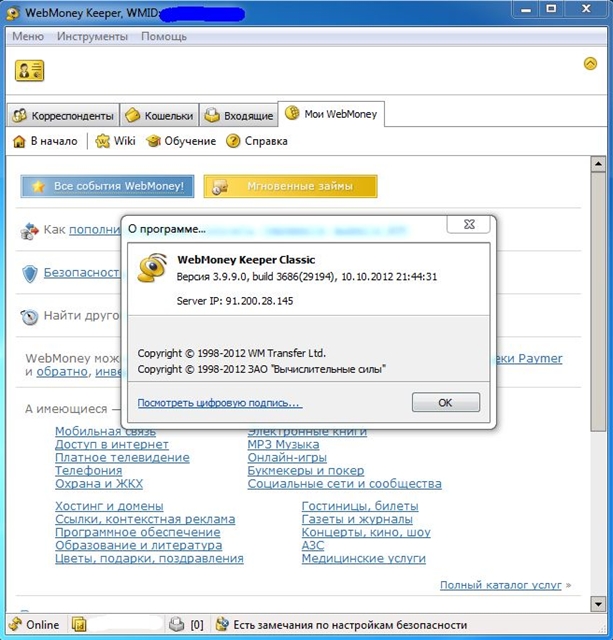Open Гостиницы, билеты link
Image resolution: width=613 pixels, height=640 pixels.
(x=360, y=506)
